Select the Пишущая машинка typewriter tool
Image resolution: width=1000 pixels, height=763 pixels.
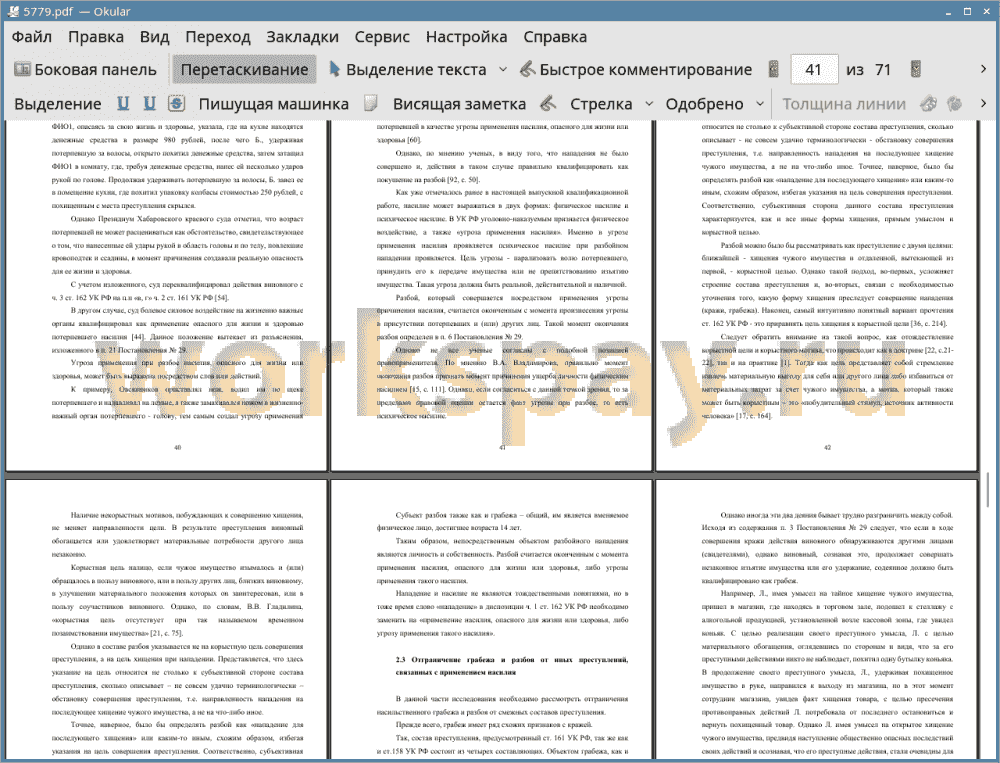click(x=274, y=104)
